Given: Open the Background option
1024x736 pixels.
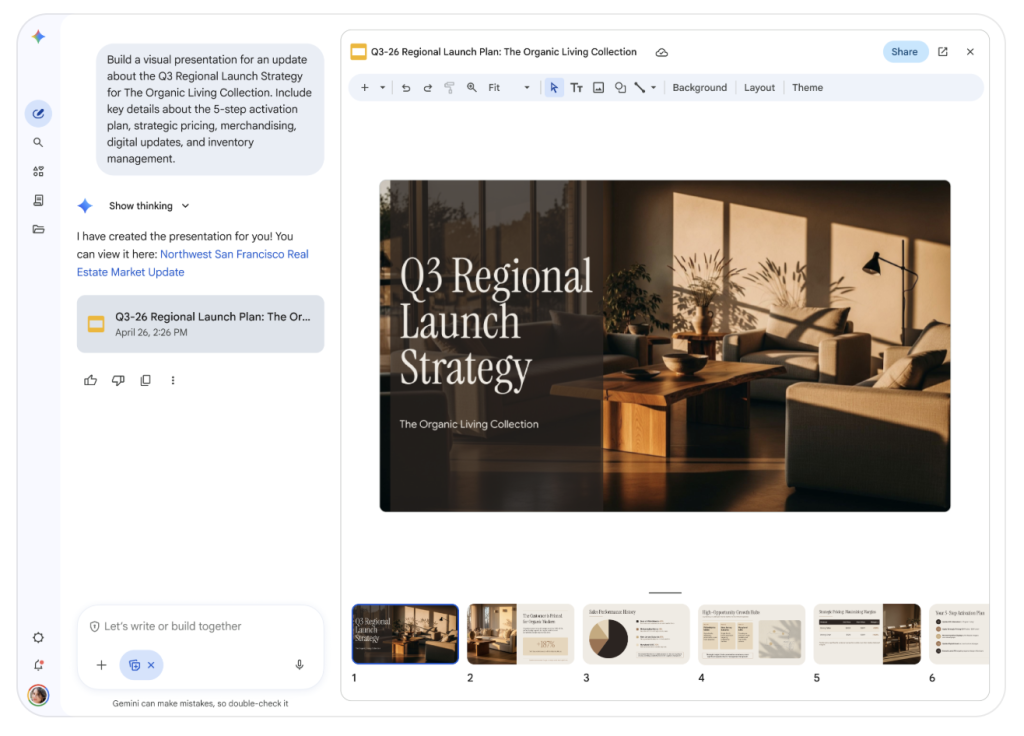Looking at the screenshot, I should point(699,88).
